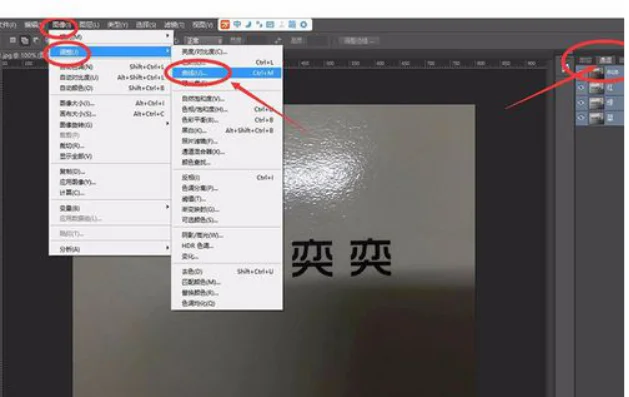Choose 自动对比度(U) from the Image menu
This screenshot has height=397, width=629.
(x=111, y=77)
